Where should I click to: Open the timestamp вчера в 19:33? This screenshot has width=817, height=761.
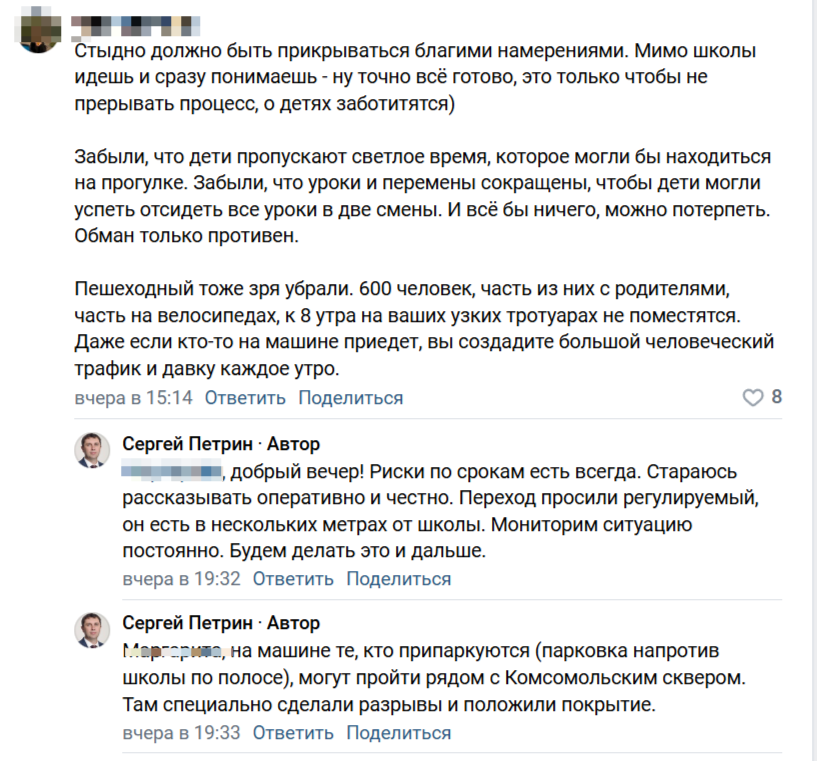coord(181,733)
